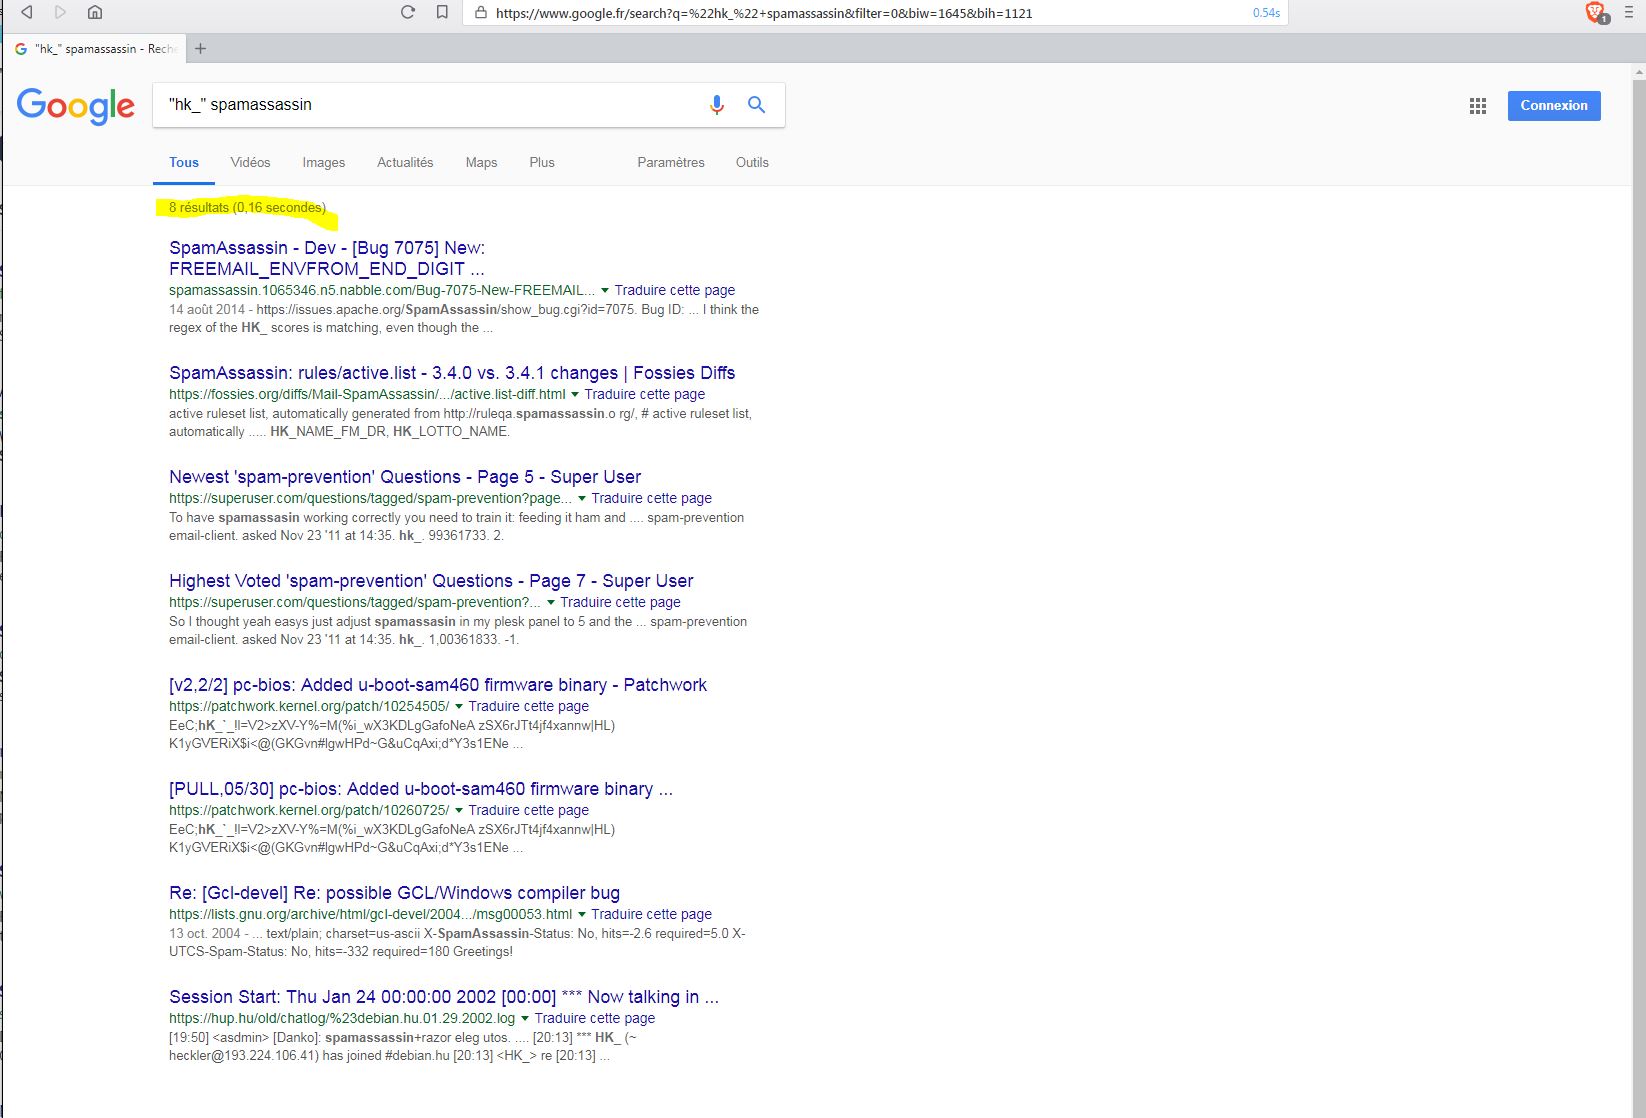This screenshot has width=1646, height=1118.
Task: Open the Outils search tools menu
Action: click(x=752, y=162)
